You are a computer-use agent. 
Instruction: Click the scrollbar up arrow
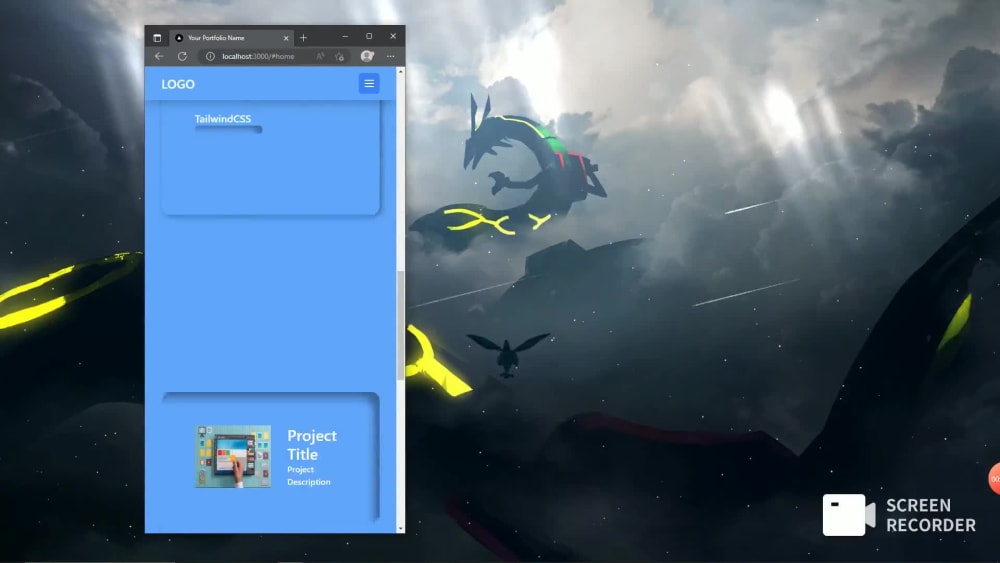pyautogui.click(x=401, y=71)
